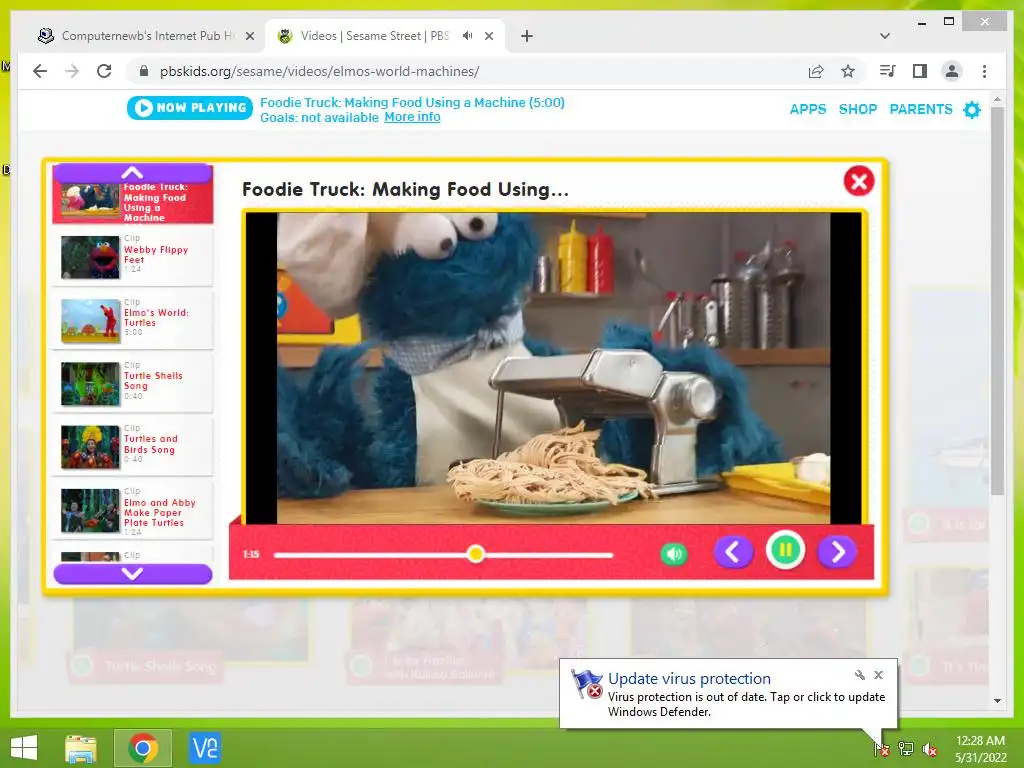Viewport: 1024px width, 768px height.
Task: Open the PARENTS menu link
Action: [x=921, y=109]
